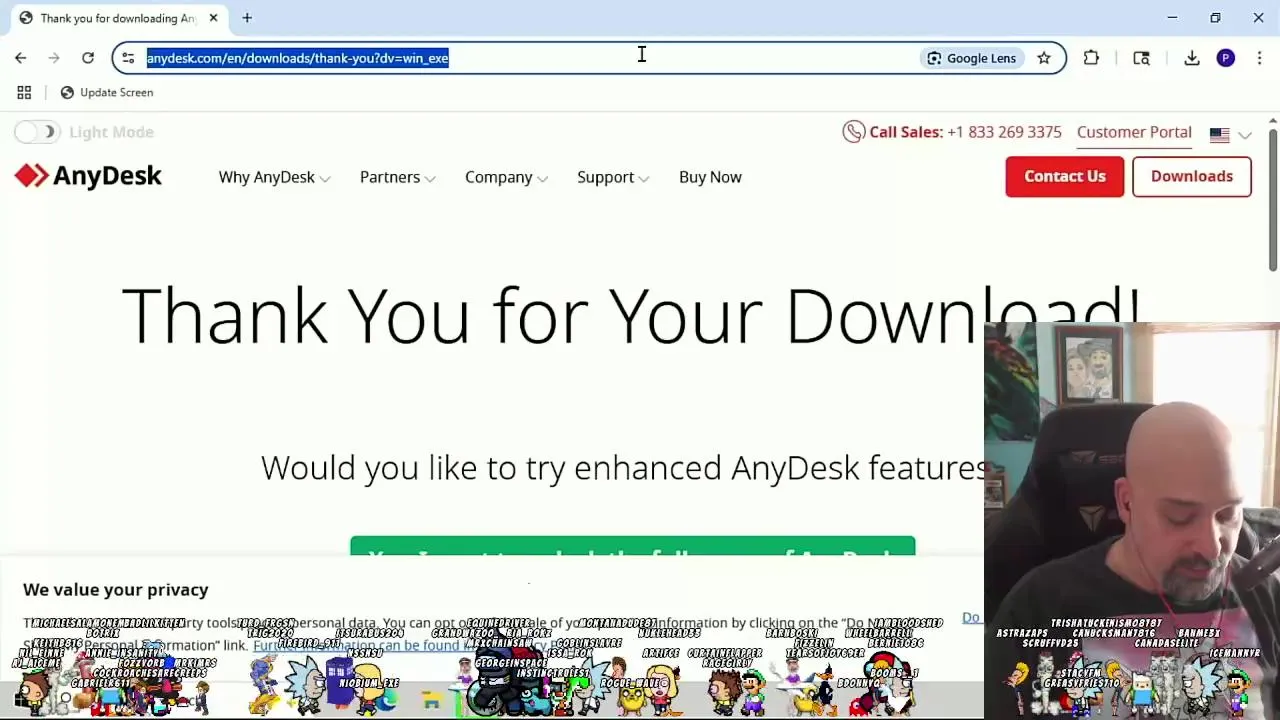Screen dimensions: 1280x720
Task: Expand the Company menu
Action: pyautogui.click(x=506, y=177)
